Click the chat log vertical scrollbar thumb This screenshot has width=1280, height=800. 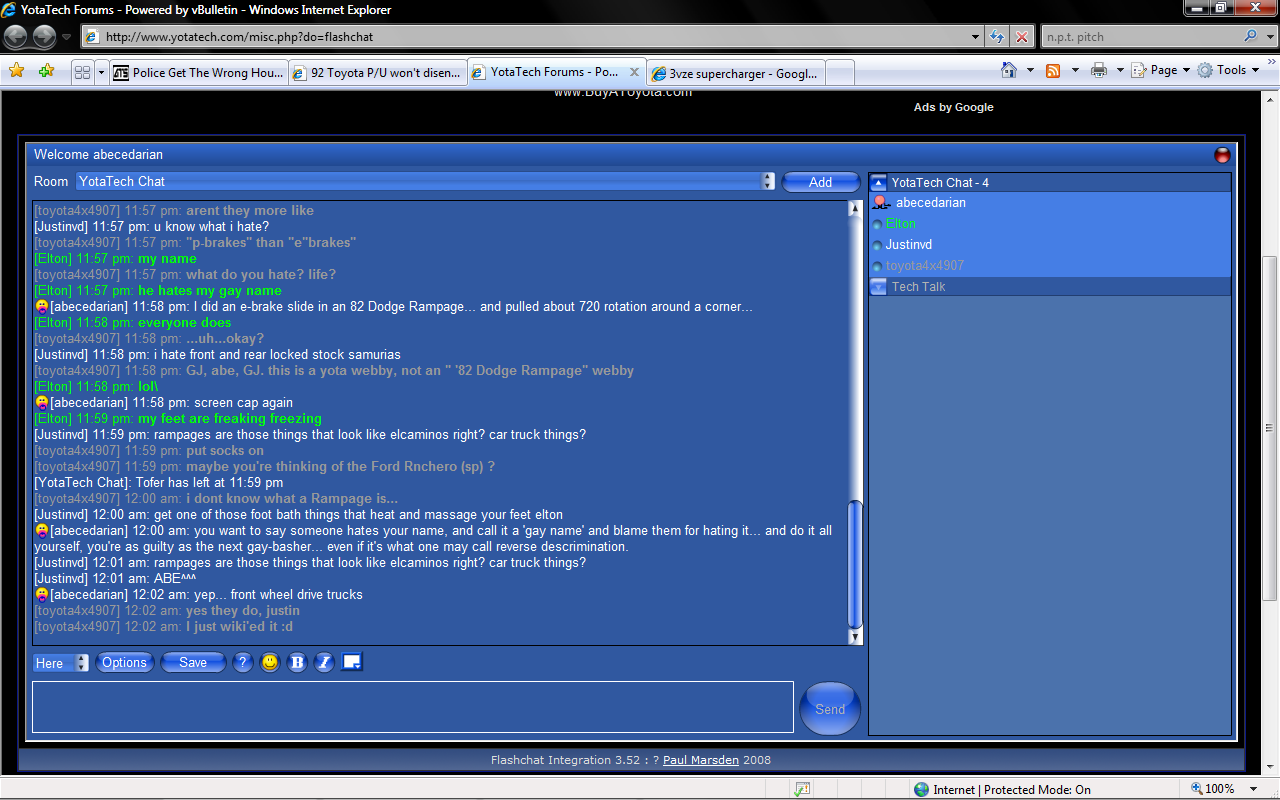[x=855, y=563]
